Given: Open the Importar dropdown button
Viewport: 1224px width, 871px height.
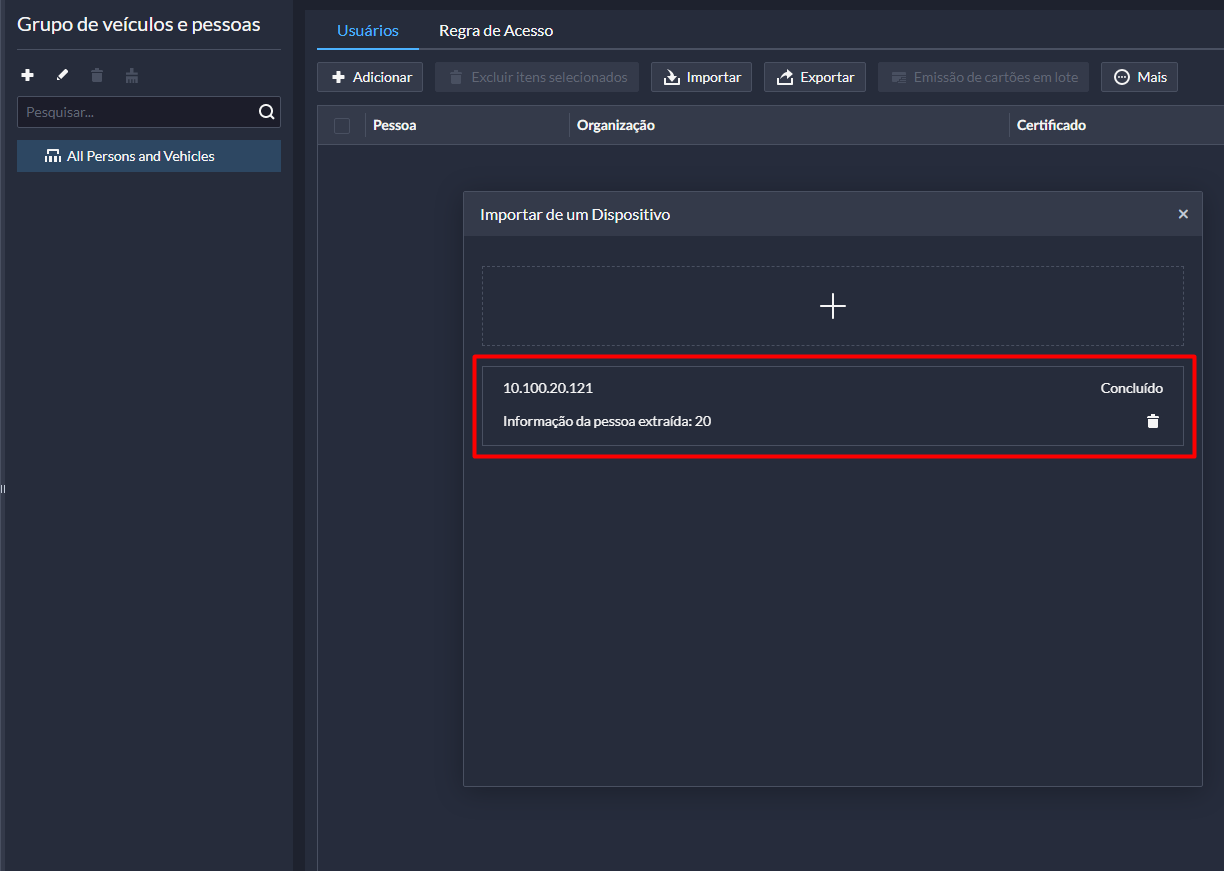Looking at the screenshot, I should click(701, 77).
